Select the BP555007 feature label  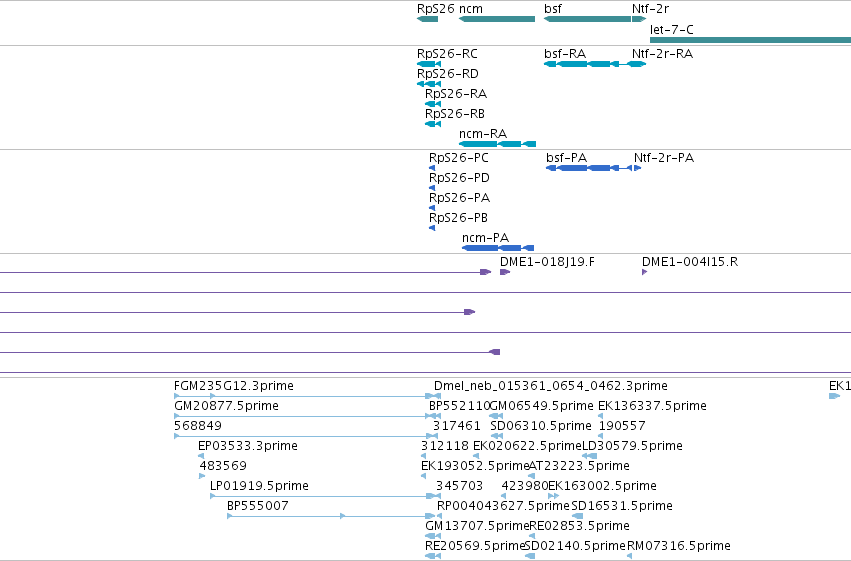click(258, 506)
